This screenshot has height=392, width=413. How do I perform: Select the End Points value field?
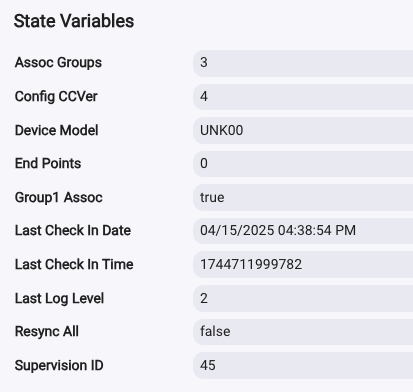[303, 164]
